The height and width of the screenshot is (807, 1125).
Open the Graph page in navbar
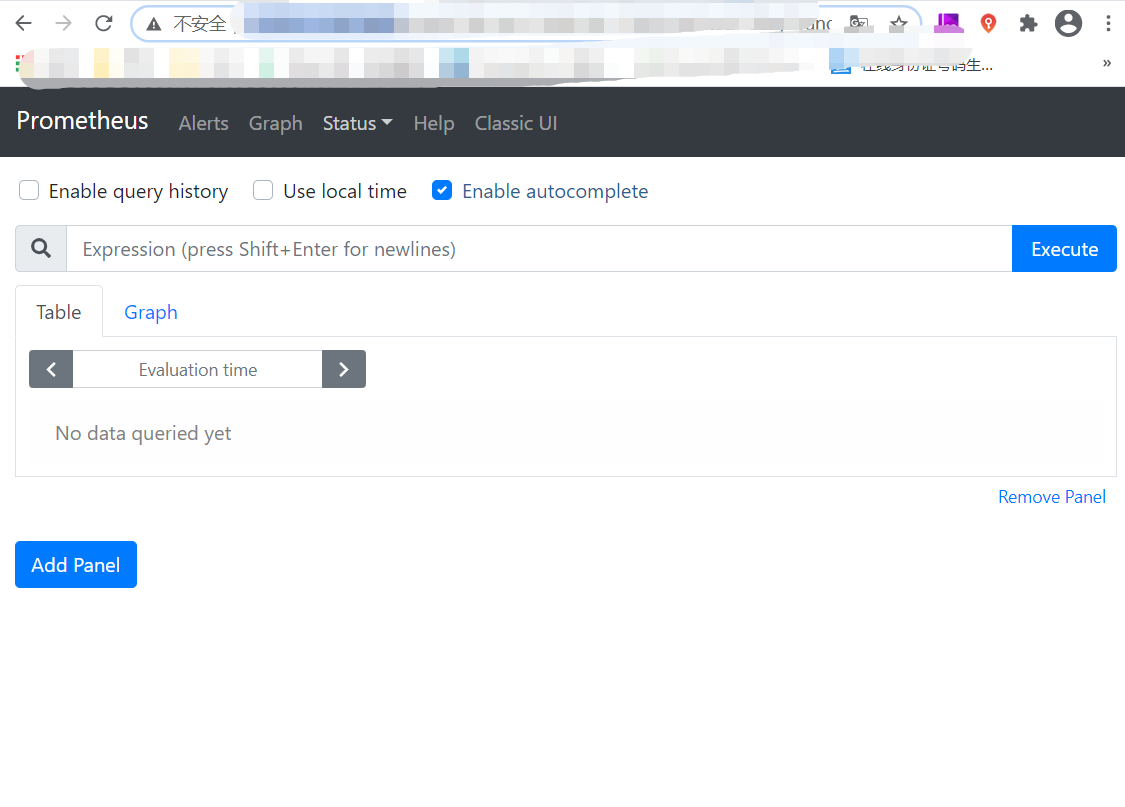pyautogui.click(x=276, y=123)
